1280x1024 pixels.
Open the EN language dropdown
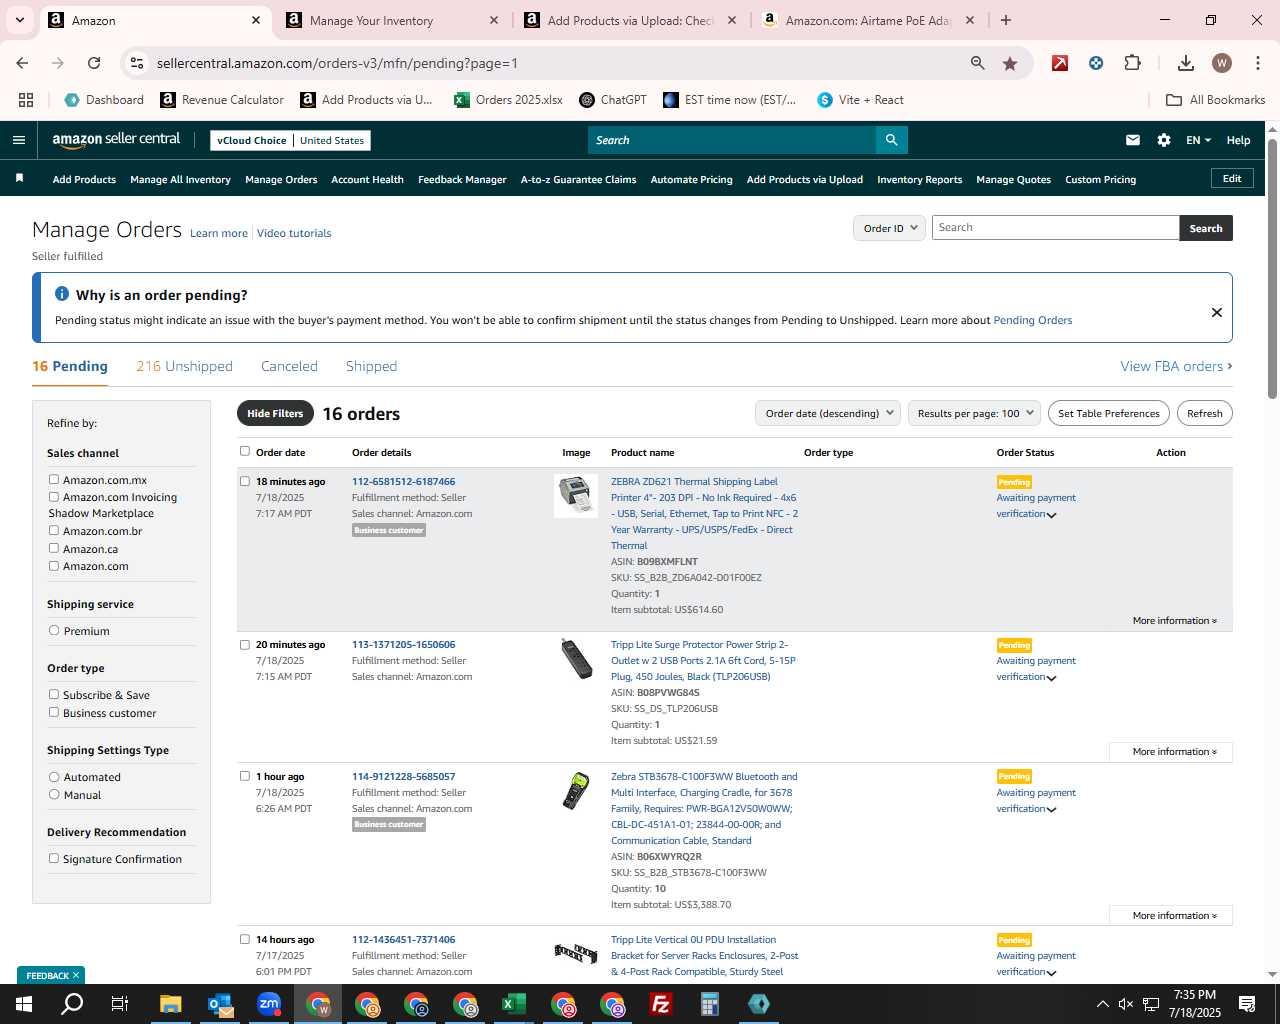point(1198,140)
